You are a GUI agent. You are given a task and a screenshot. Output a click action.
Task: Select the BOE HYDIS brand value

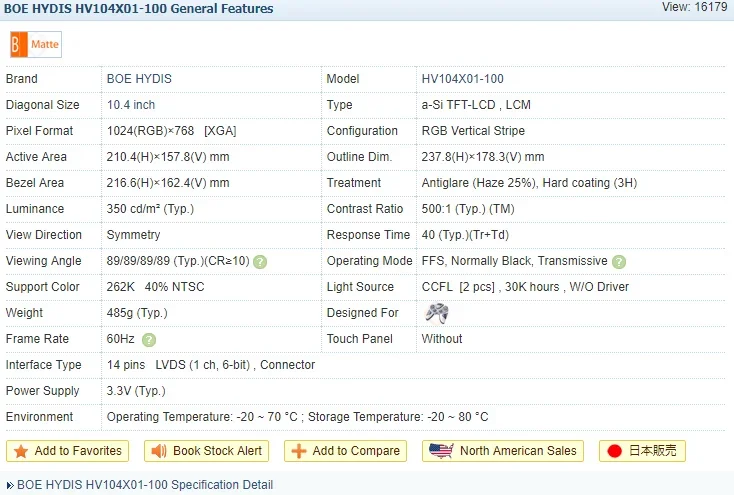pyautogui.click(x=139, y=79)
